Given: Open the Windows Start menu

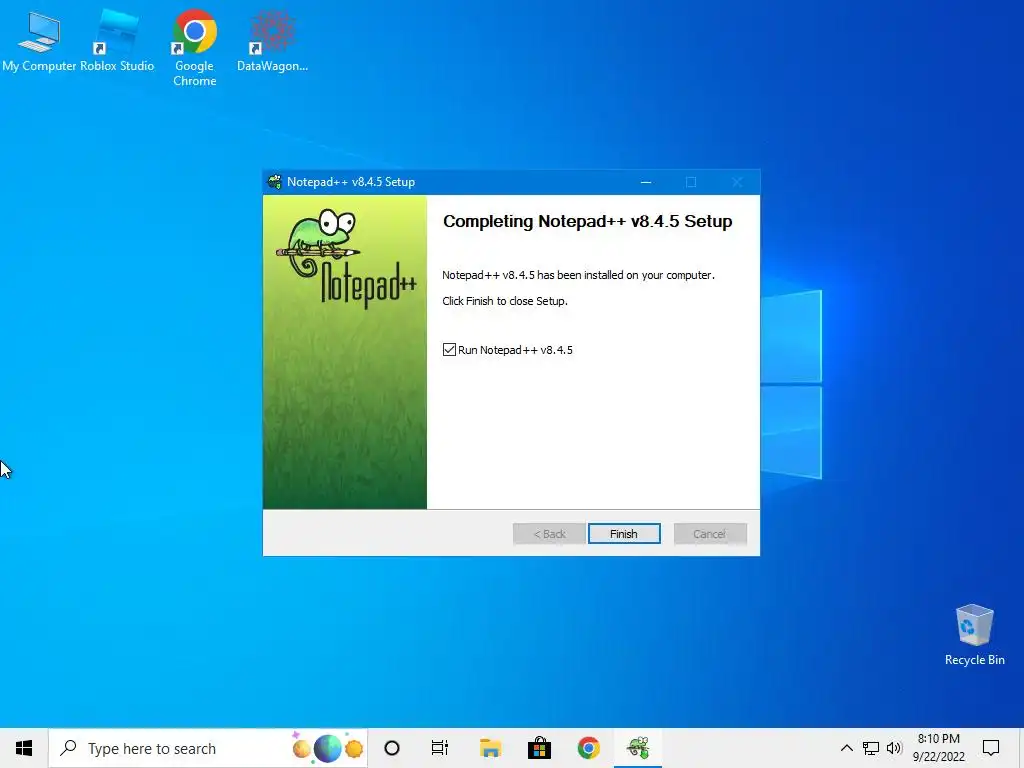Looking at the screenshot, I should pyautogui.click(x=24, y=748).
